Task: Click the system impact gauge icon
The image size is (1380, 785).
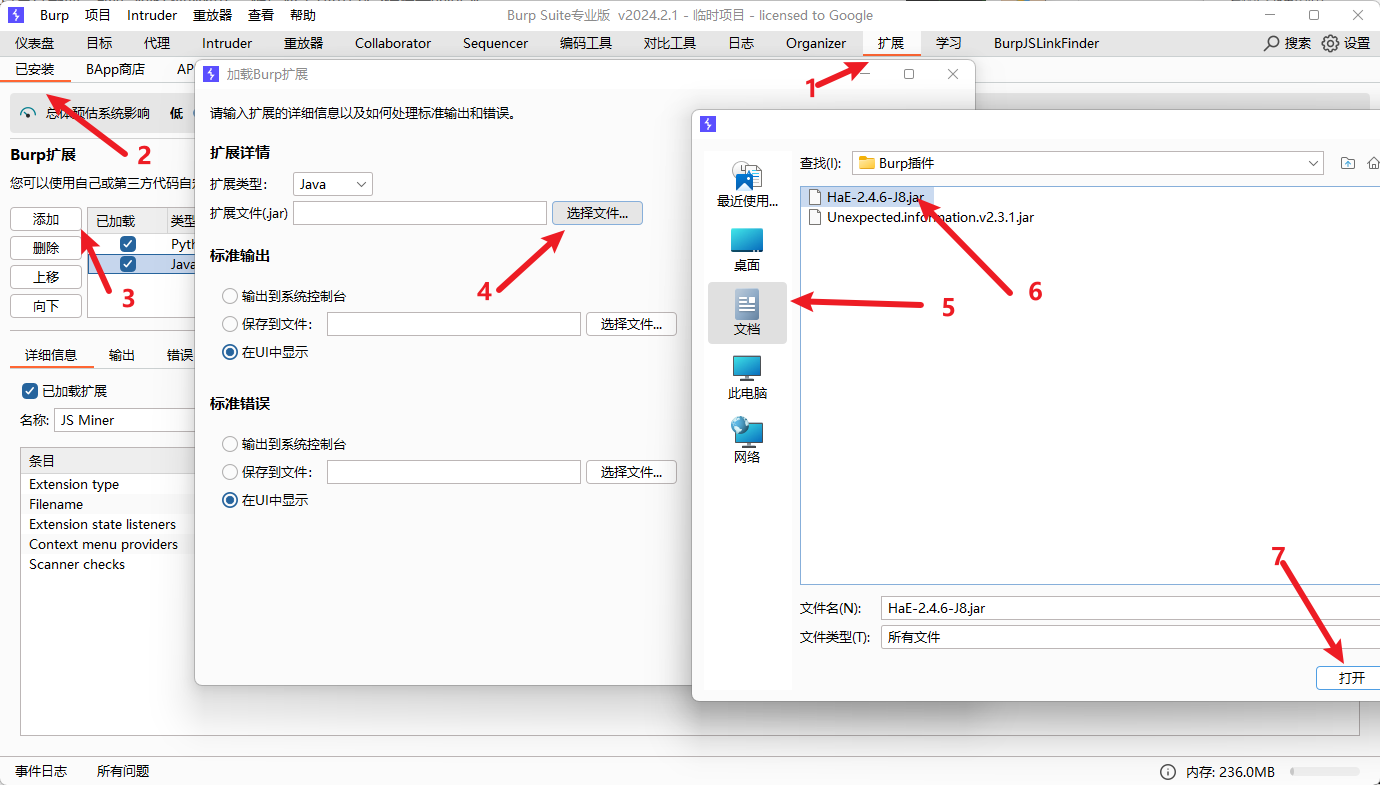Action: [28, 113]
